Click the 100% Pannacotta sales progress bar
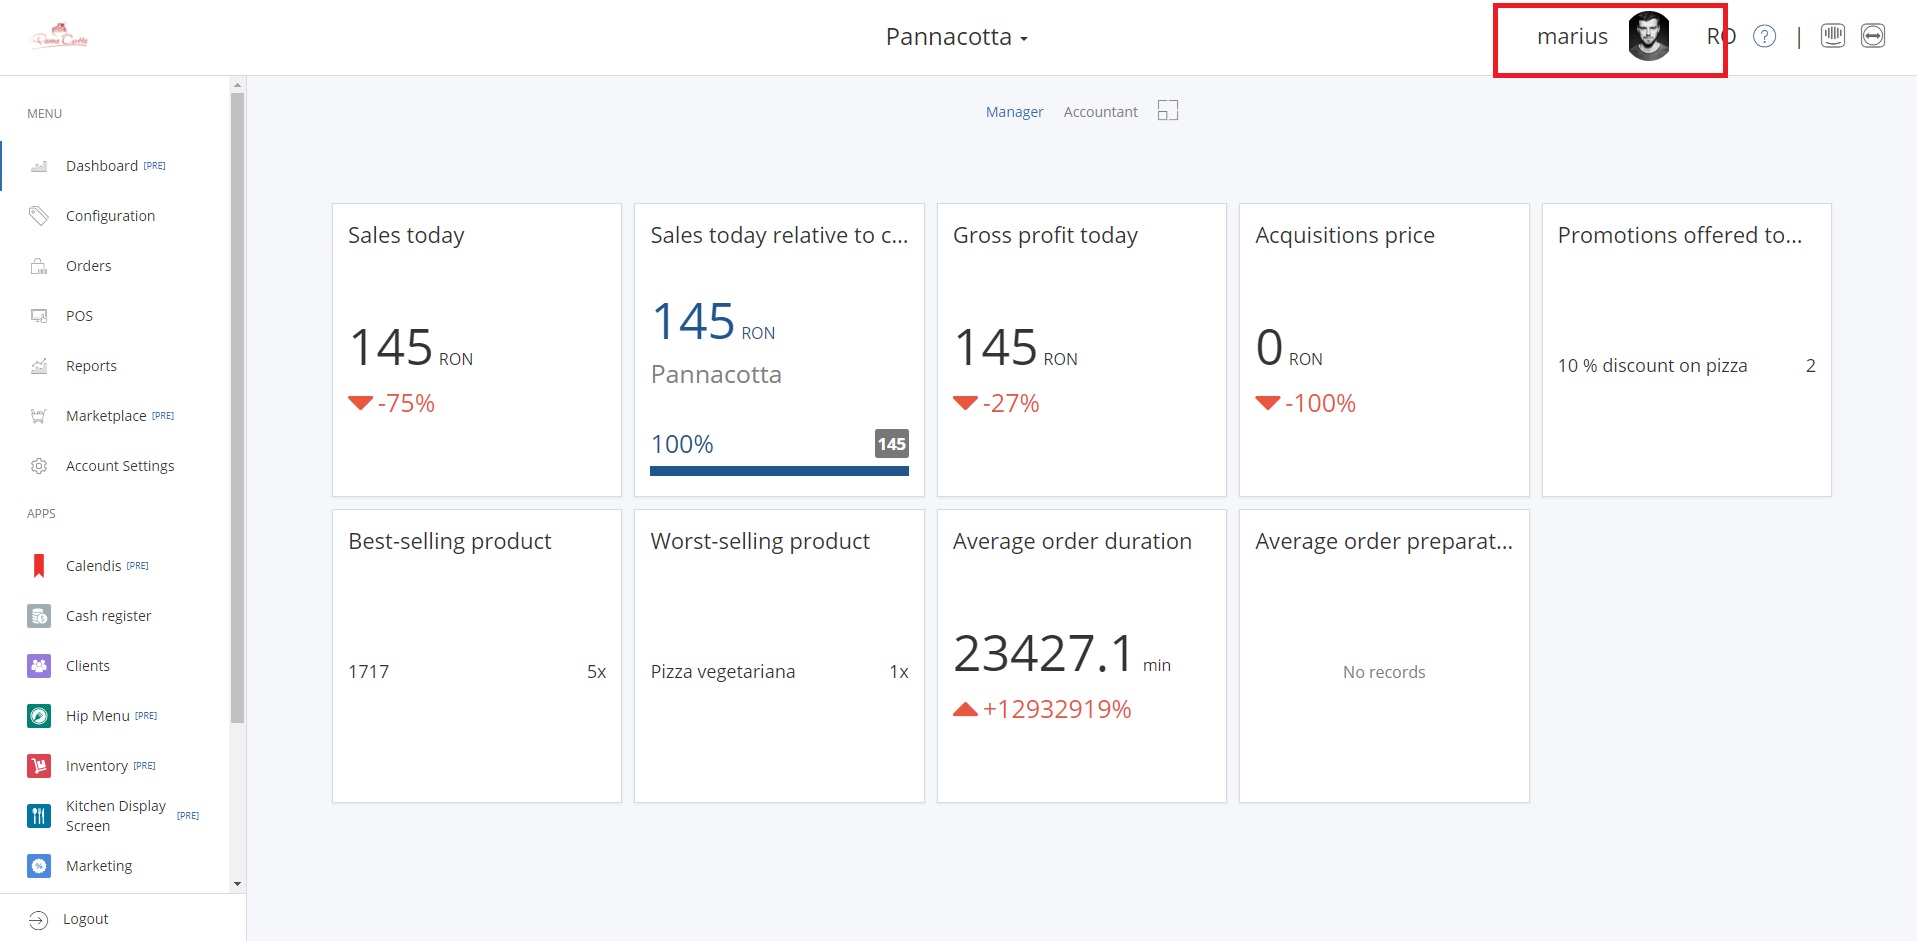Image resolution: width=1917 pixels, height=941 pixels. (x=779, y=470)
